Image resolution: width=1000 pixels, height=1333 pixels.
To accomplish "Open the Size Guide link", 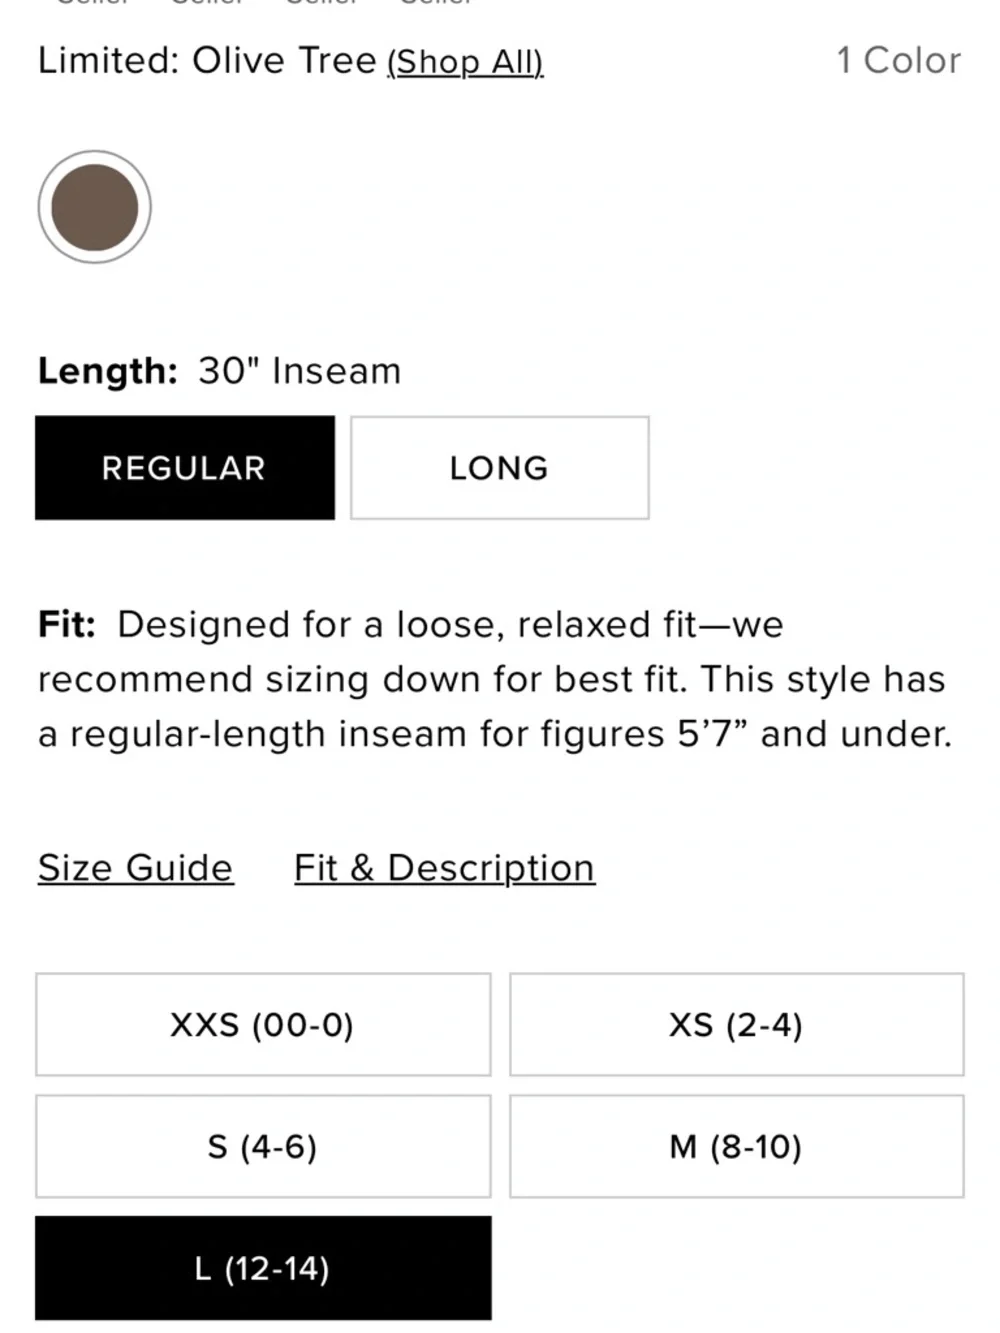I will coord(135,868).
